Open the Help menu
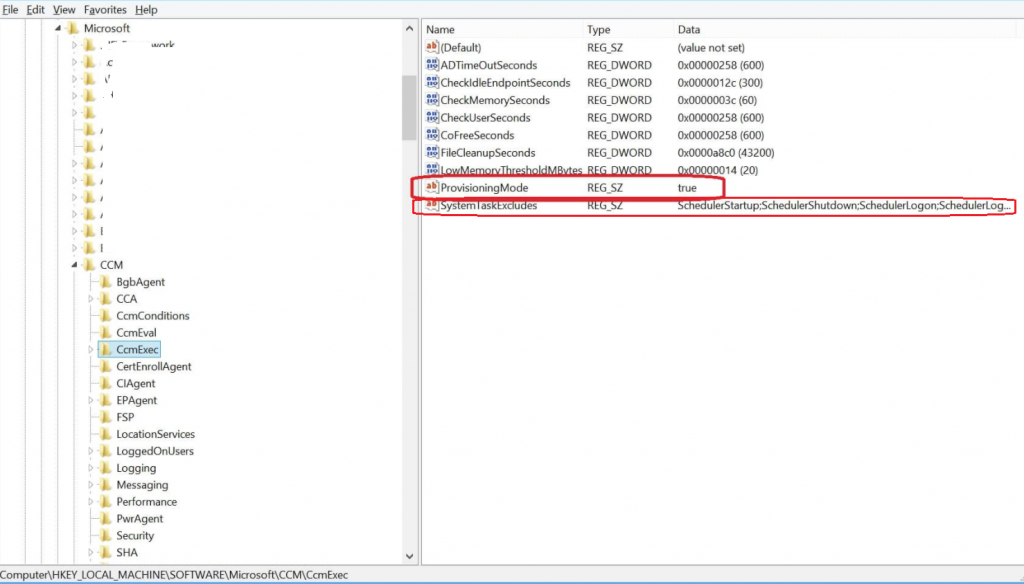Viewport: 1024px width, 584px height. click(146, 9)
